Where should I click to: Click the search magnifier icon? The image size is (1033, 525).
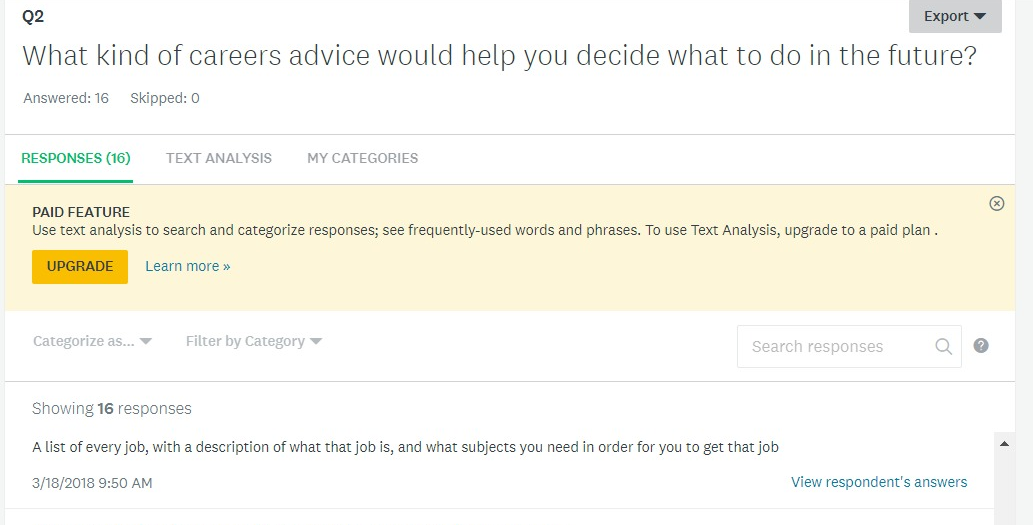coord(943,347)
